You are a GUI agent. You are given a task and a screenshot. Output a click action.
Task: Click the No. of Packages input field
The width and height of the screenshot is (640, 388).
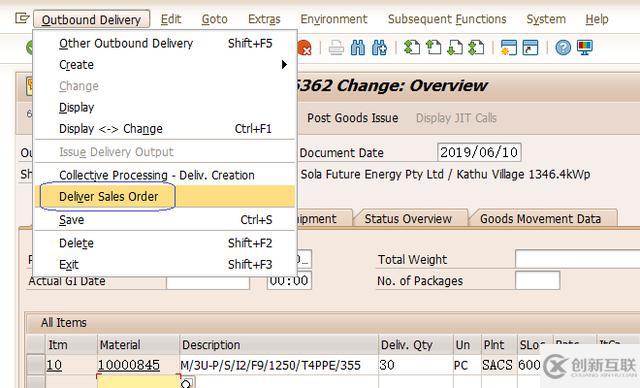pyautogui.click(x=537, y=281)
